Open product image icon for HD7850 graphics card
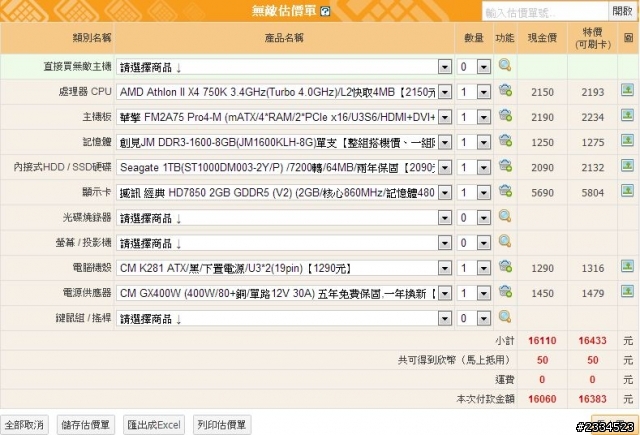The height and width of the screenshot is (435, 640). (627, 191)
